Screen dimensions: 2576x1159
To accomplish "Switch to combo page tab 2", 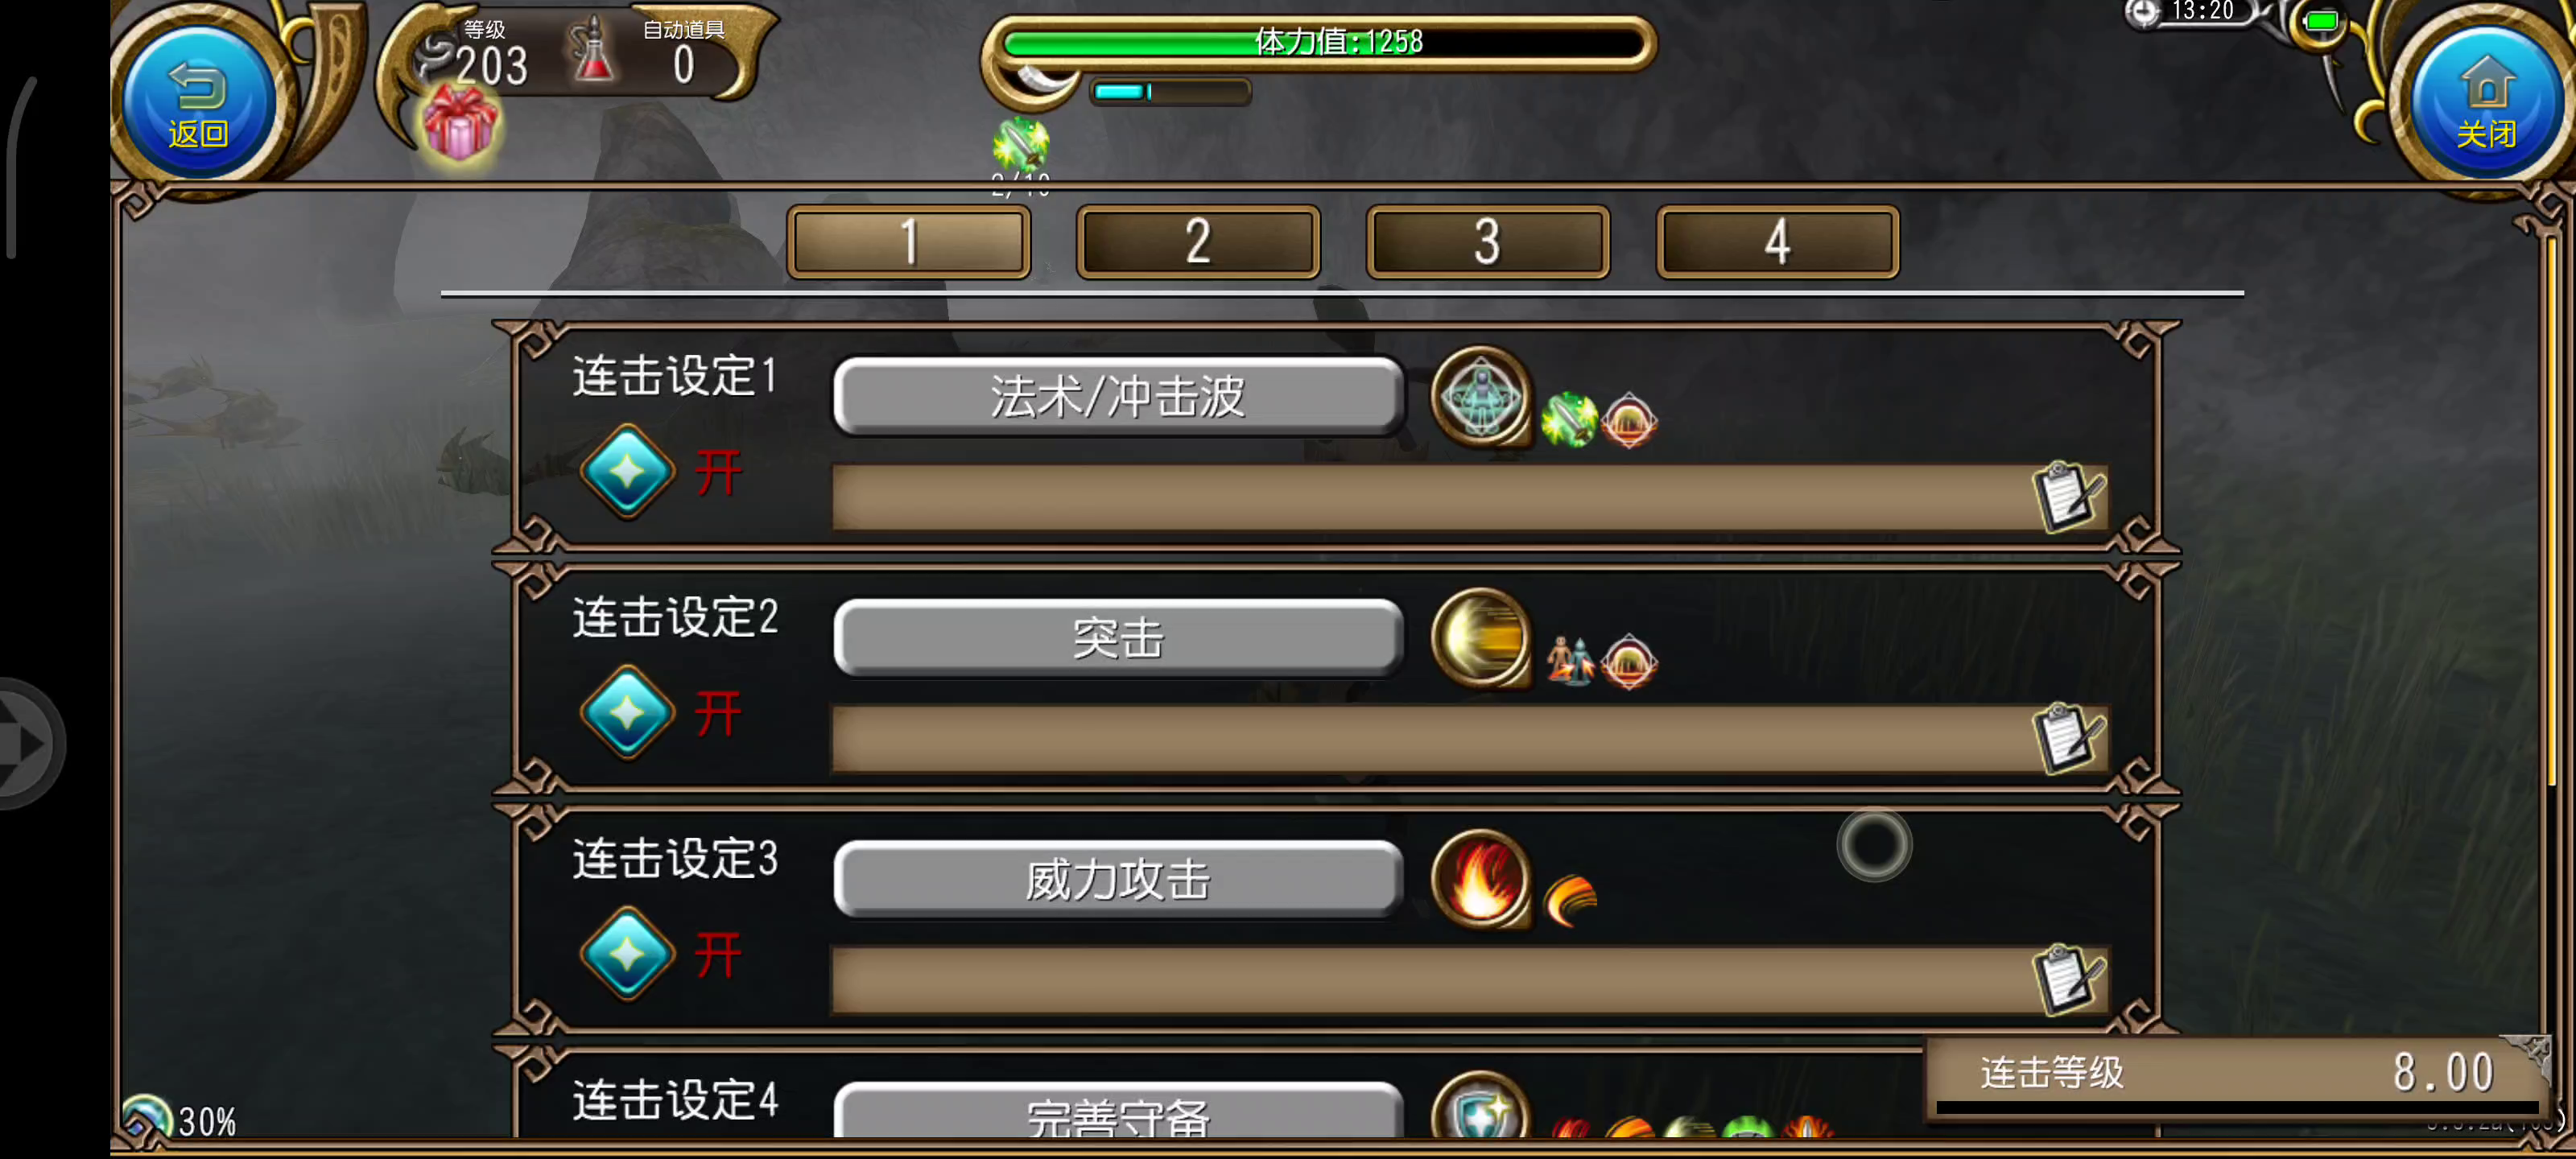I will click(1198, 242).
